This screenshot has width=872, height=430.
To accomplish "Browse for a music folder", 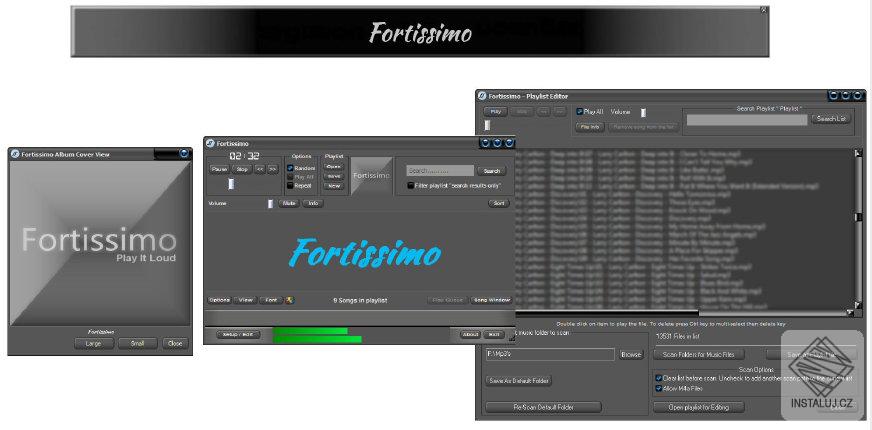I will coord(631,354).
